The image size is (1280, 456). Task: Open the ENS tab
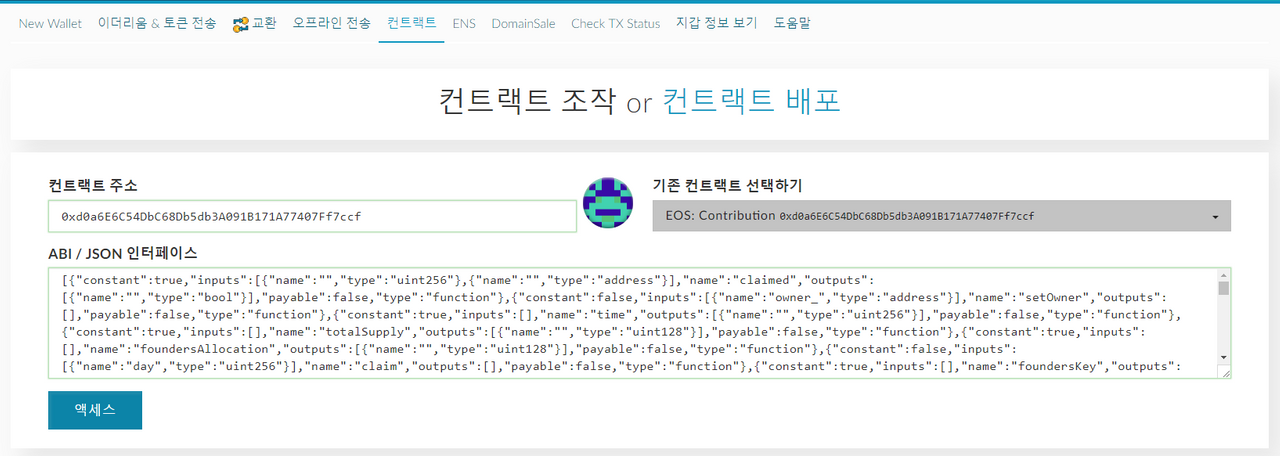(464, 23)
